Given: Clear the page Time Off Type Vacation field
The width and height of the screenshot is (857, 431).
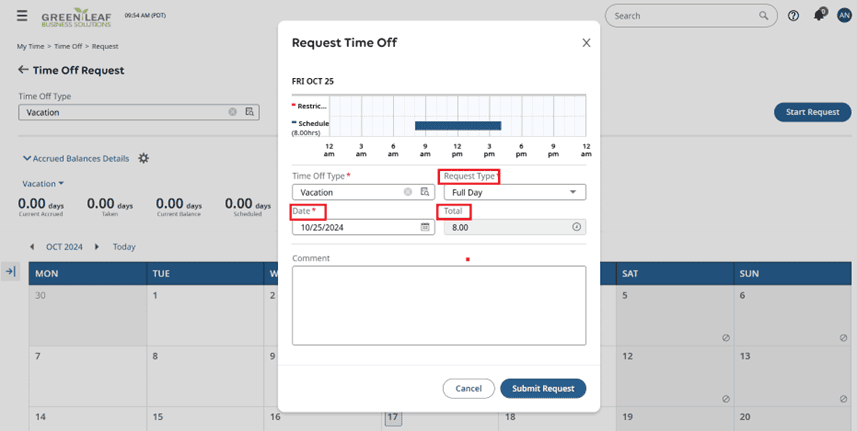Looking at the screenshot, I should click(x=232, y=112).
